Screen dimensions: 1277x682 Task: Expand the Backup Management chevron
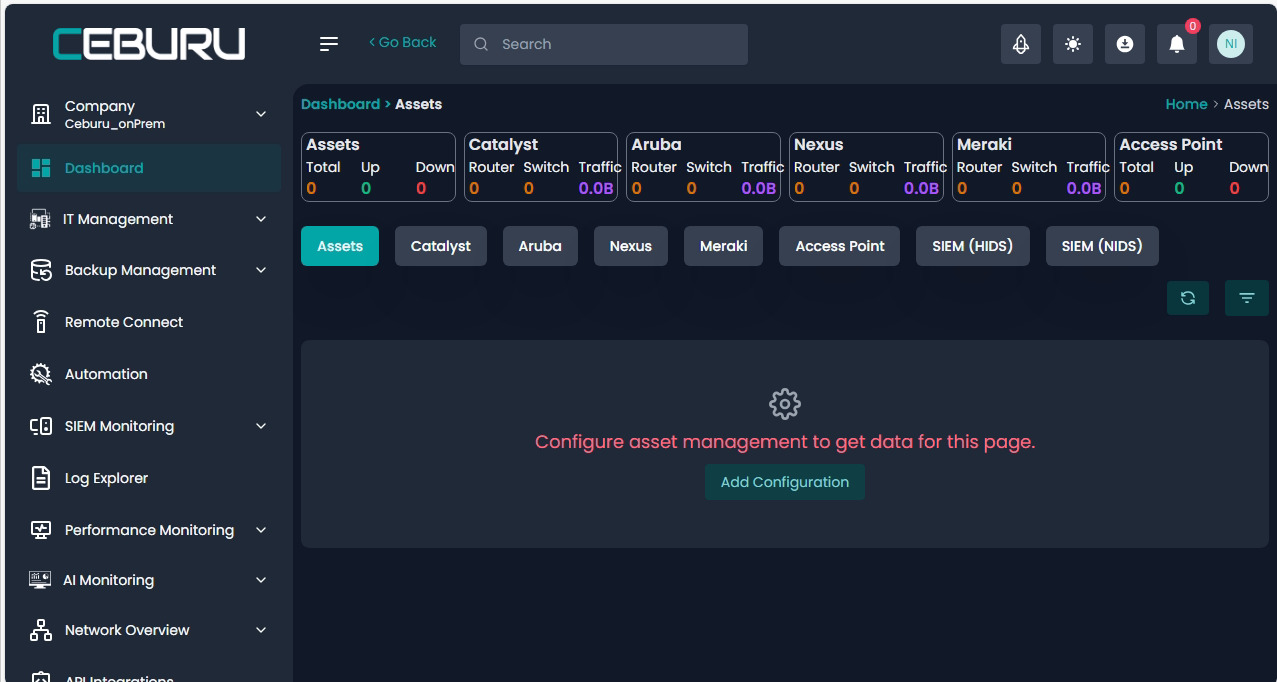(261, 270)
